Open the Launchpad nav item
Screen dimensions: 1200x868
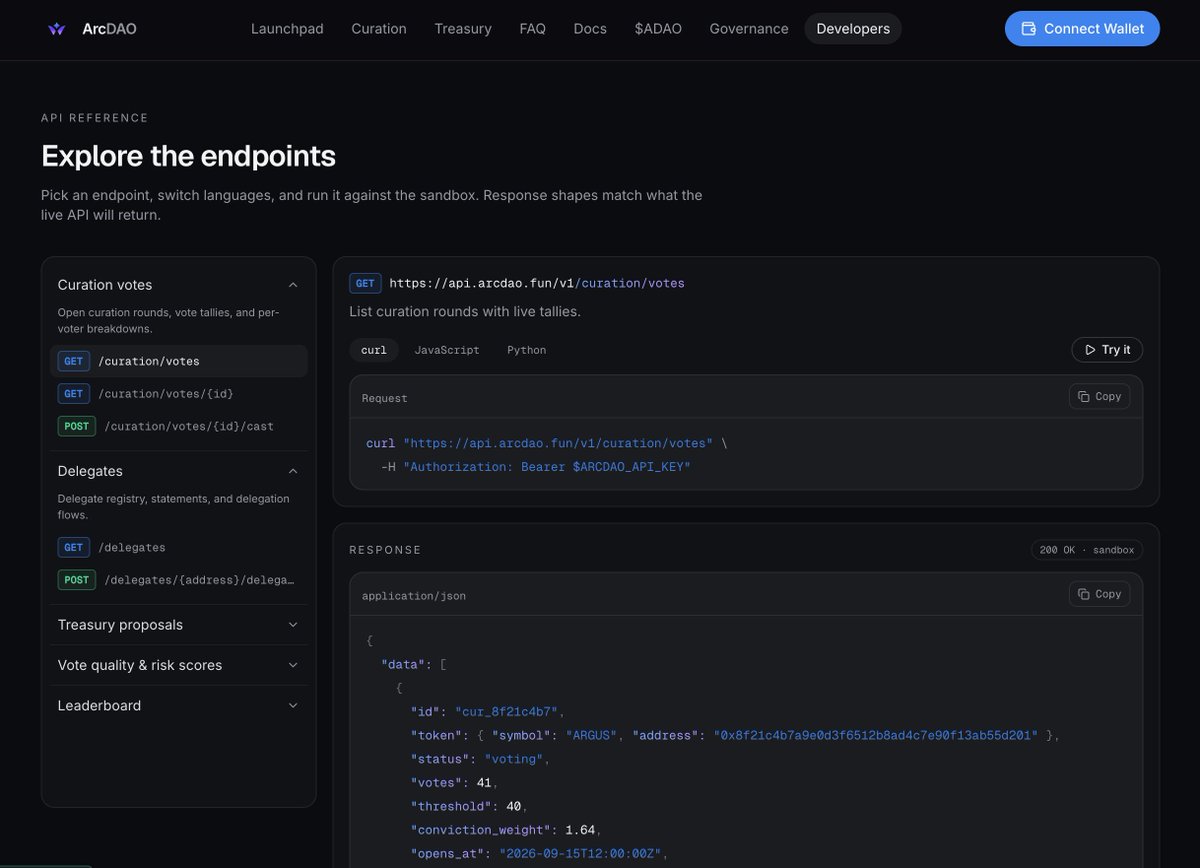click(287, 29)
